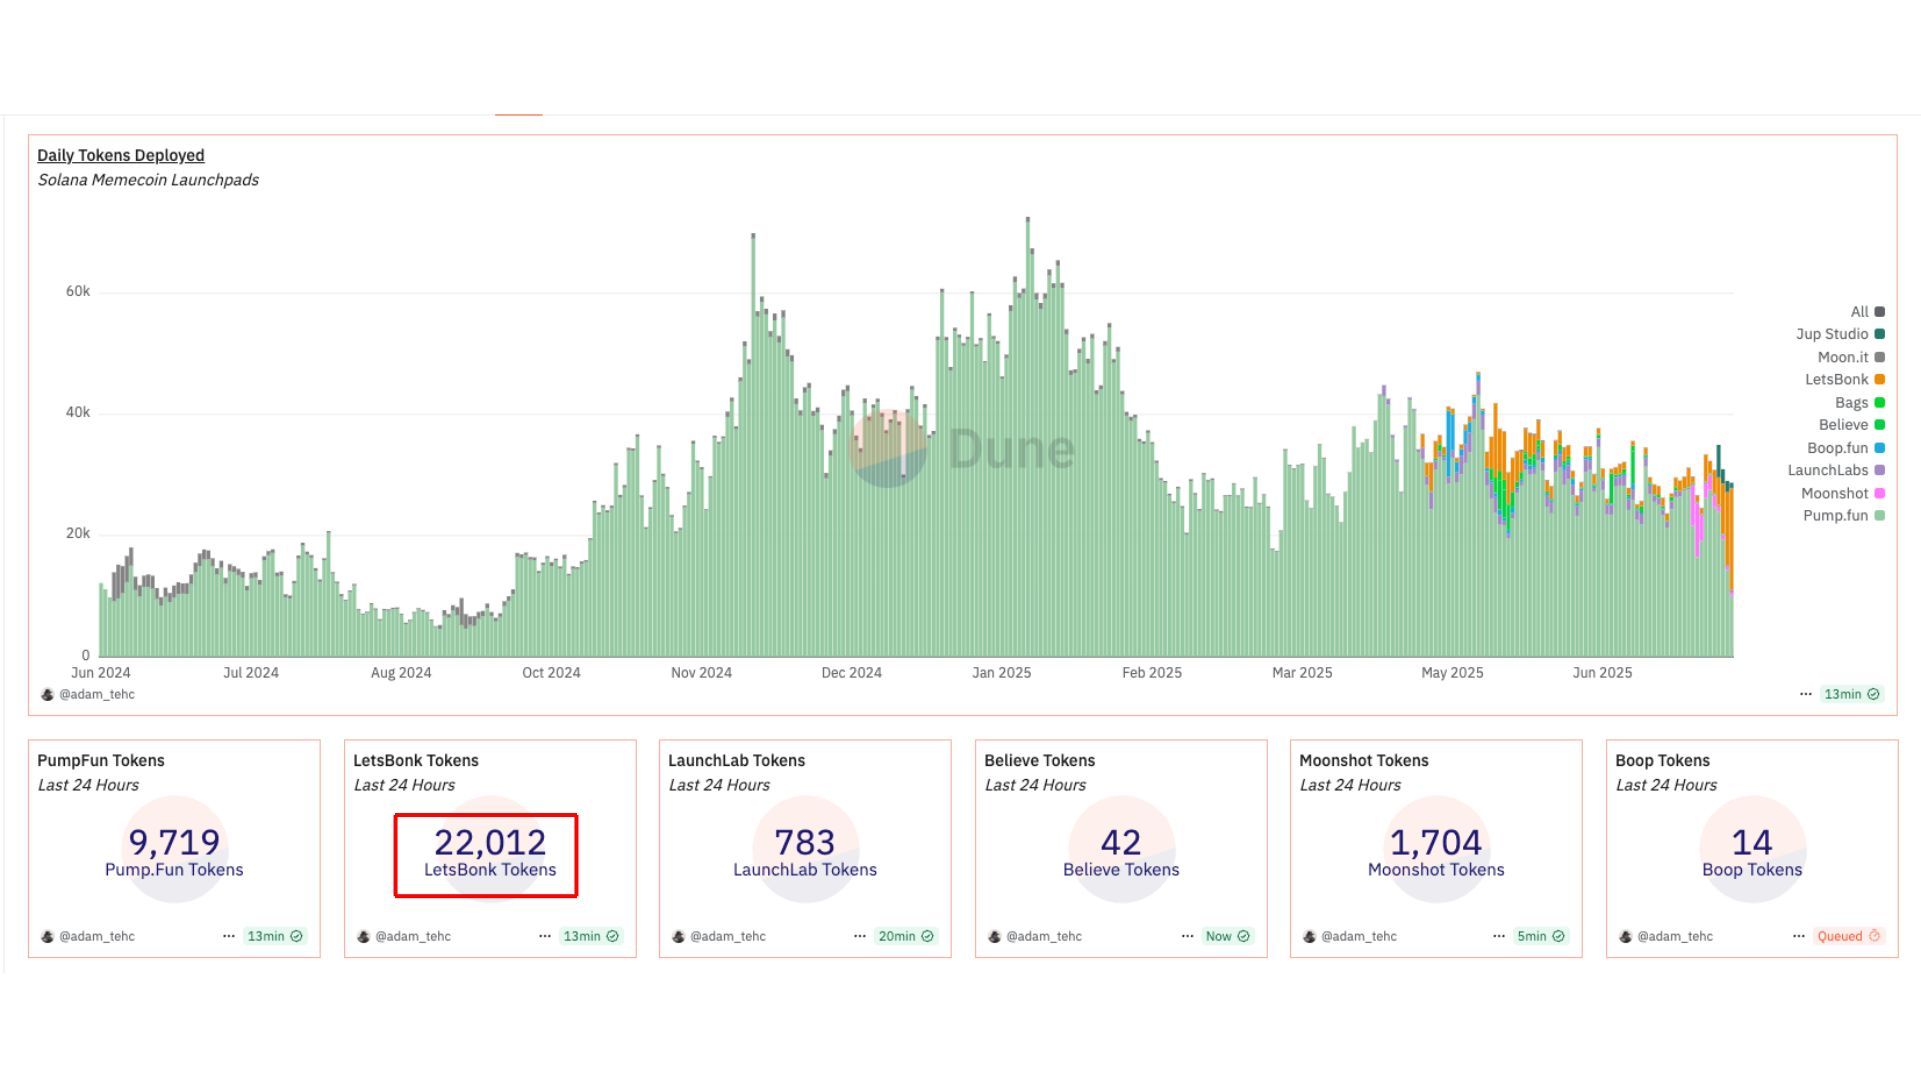Click the Jan 2025 x-axis label
Screen dimensions: 1921x1081
[1001, 673]
